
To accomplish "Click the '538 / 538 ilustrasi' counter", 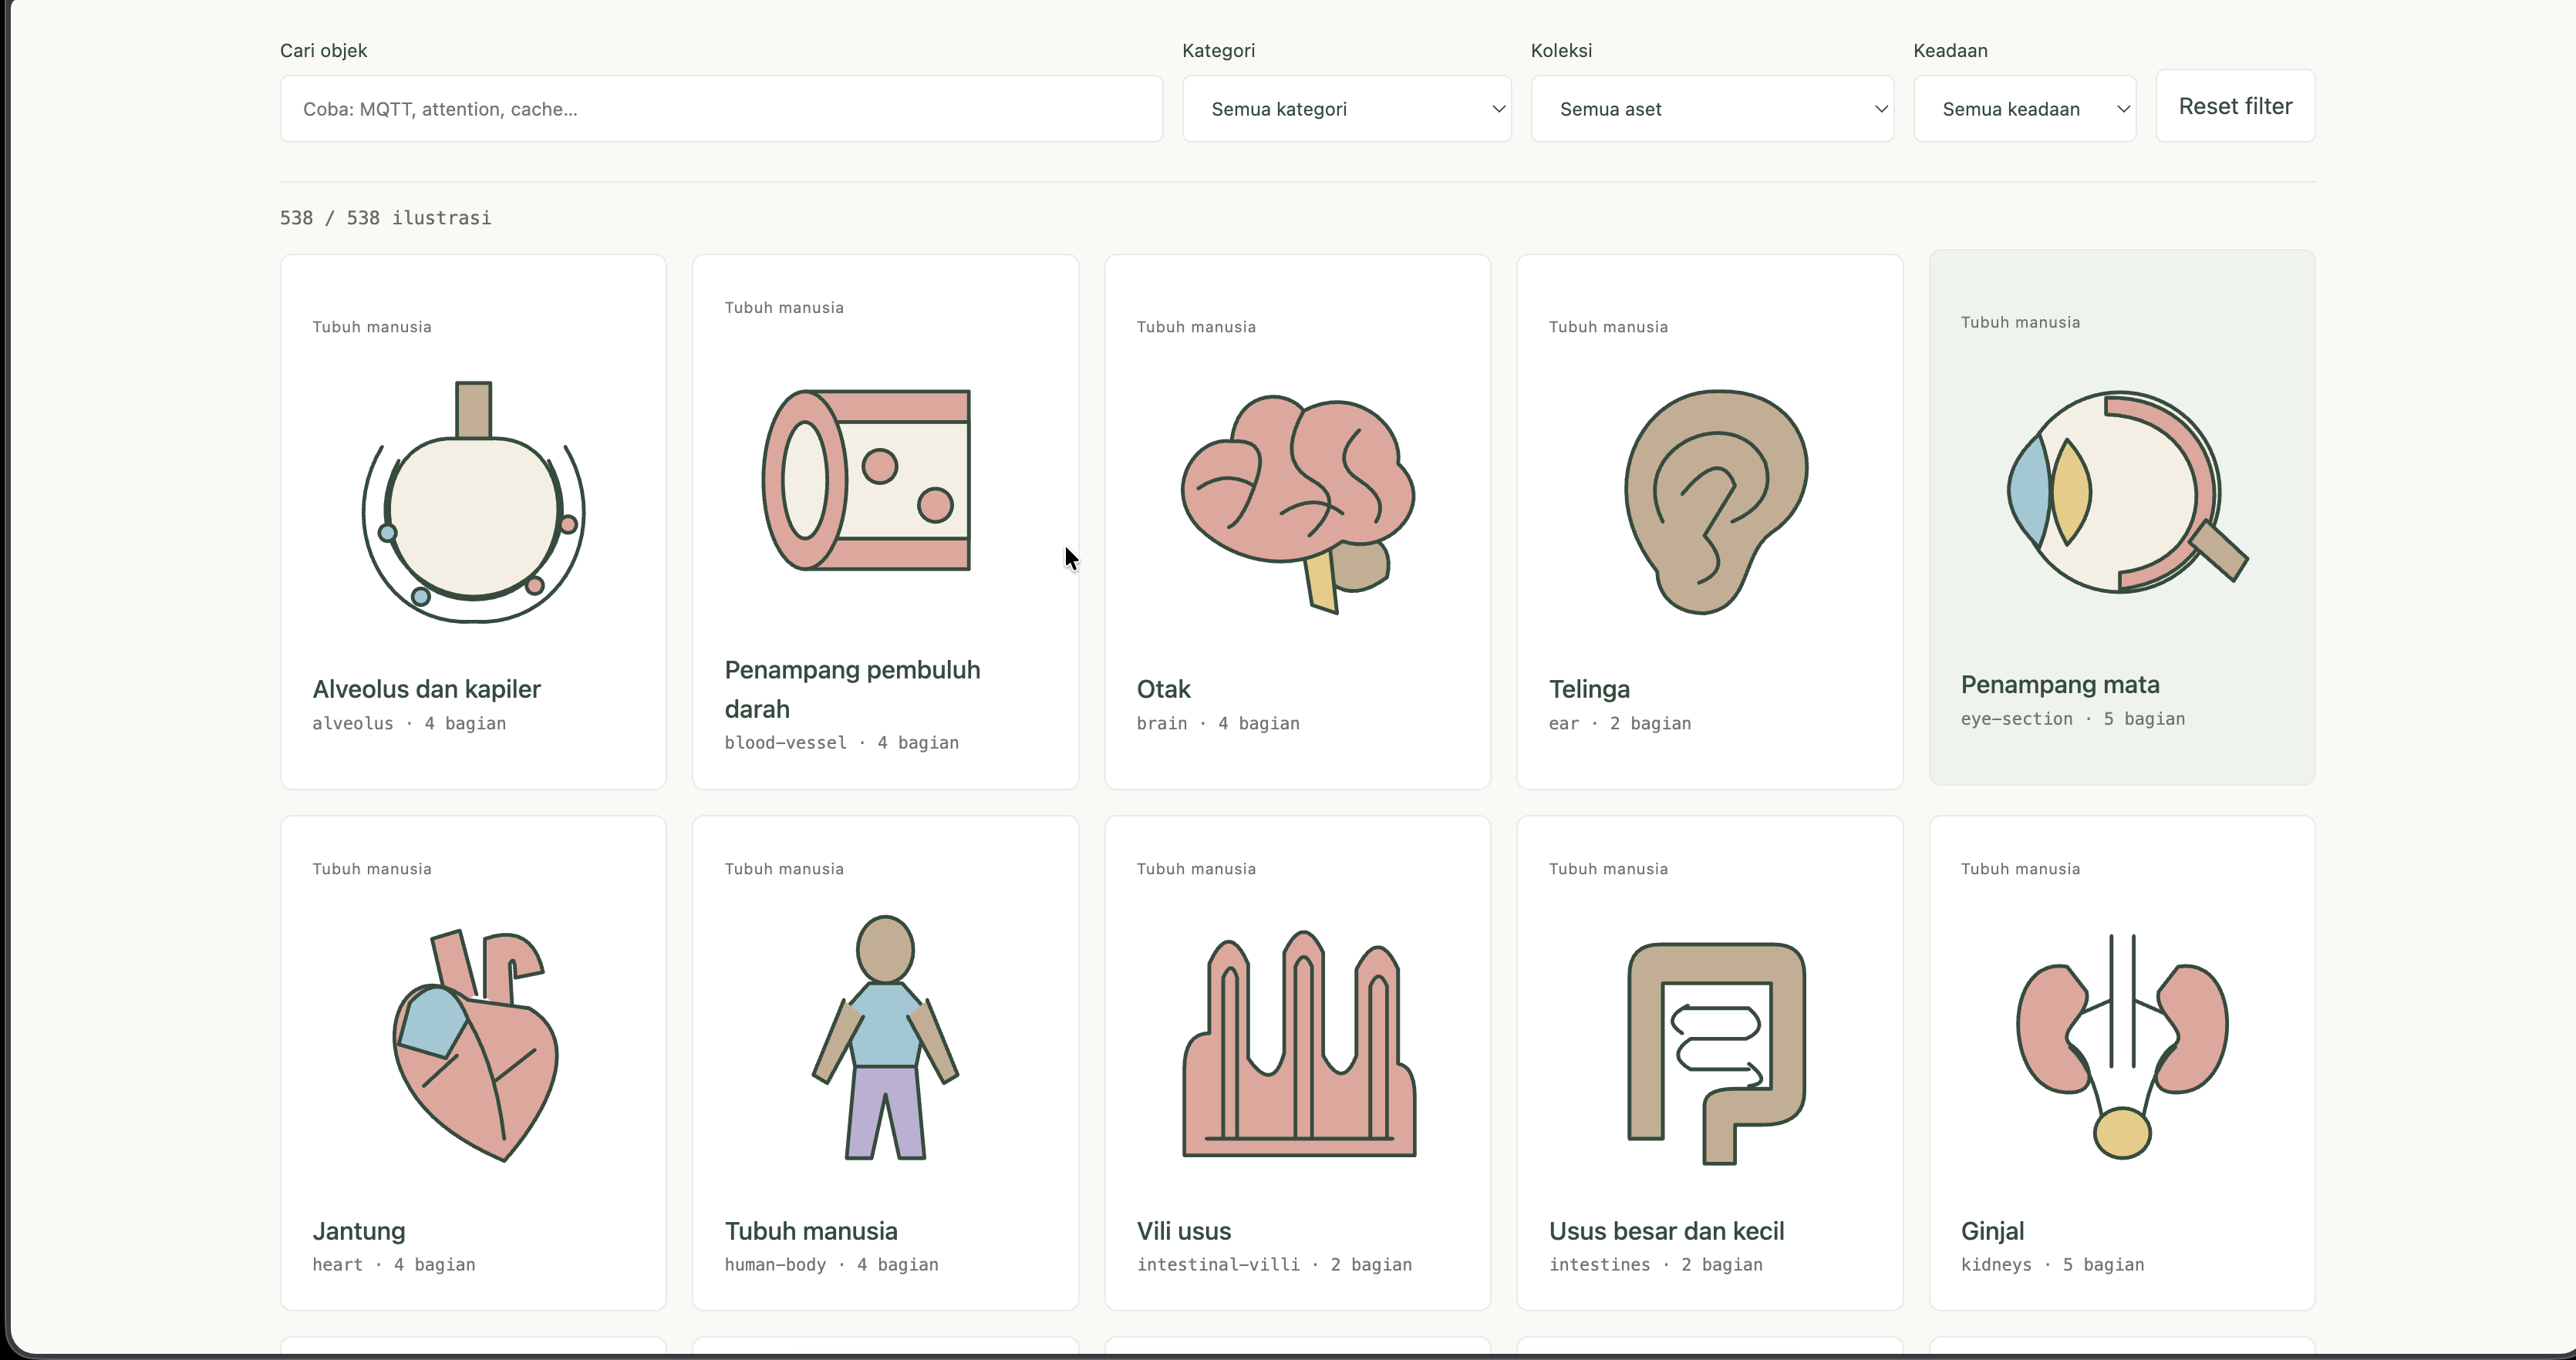I will tap(385, 218).
